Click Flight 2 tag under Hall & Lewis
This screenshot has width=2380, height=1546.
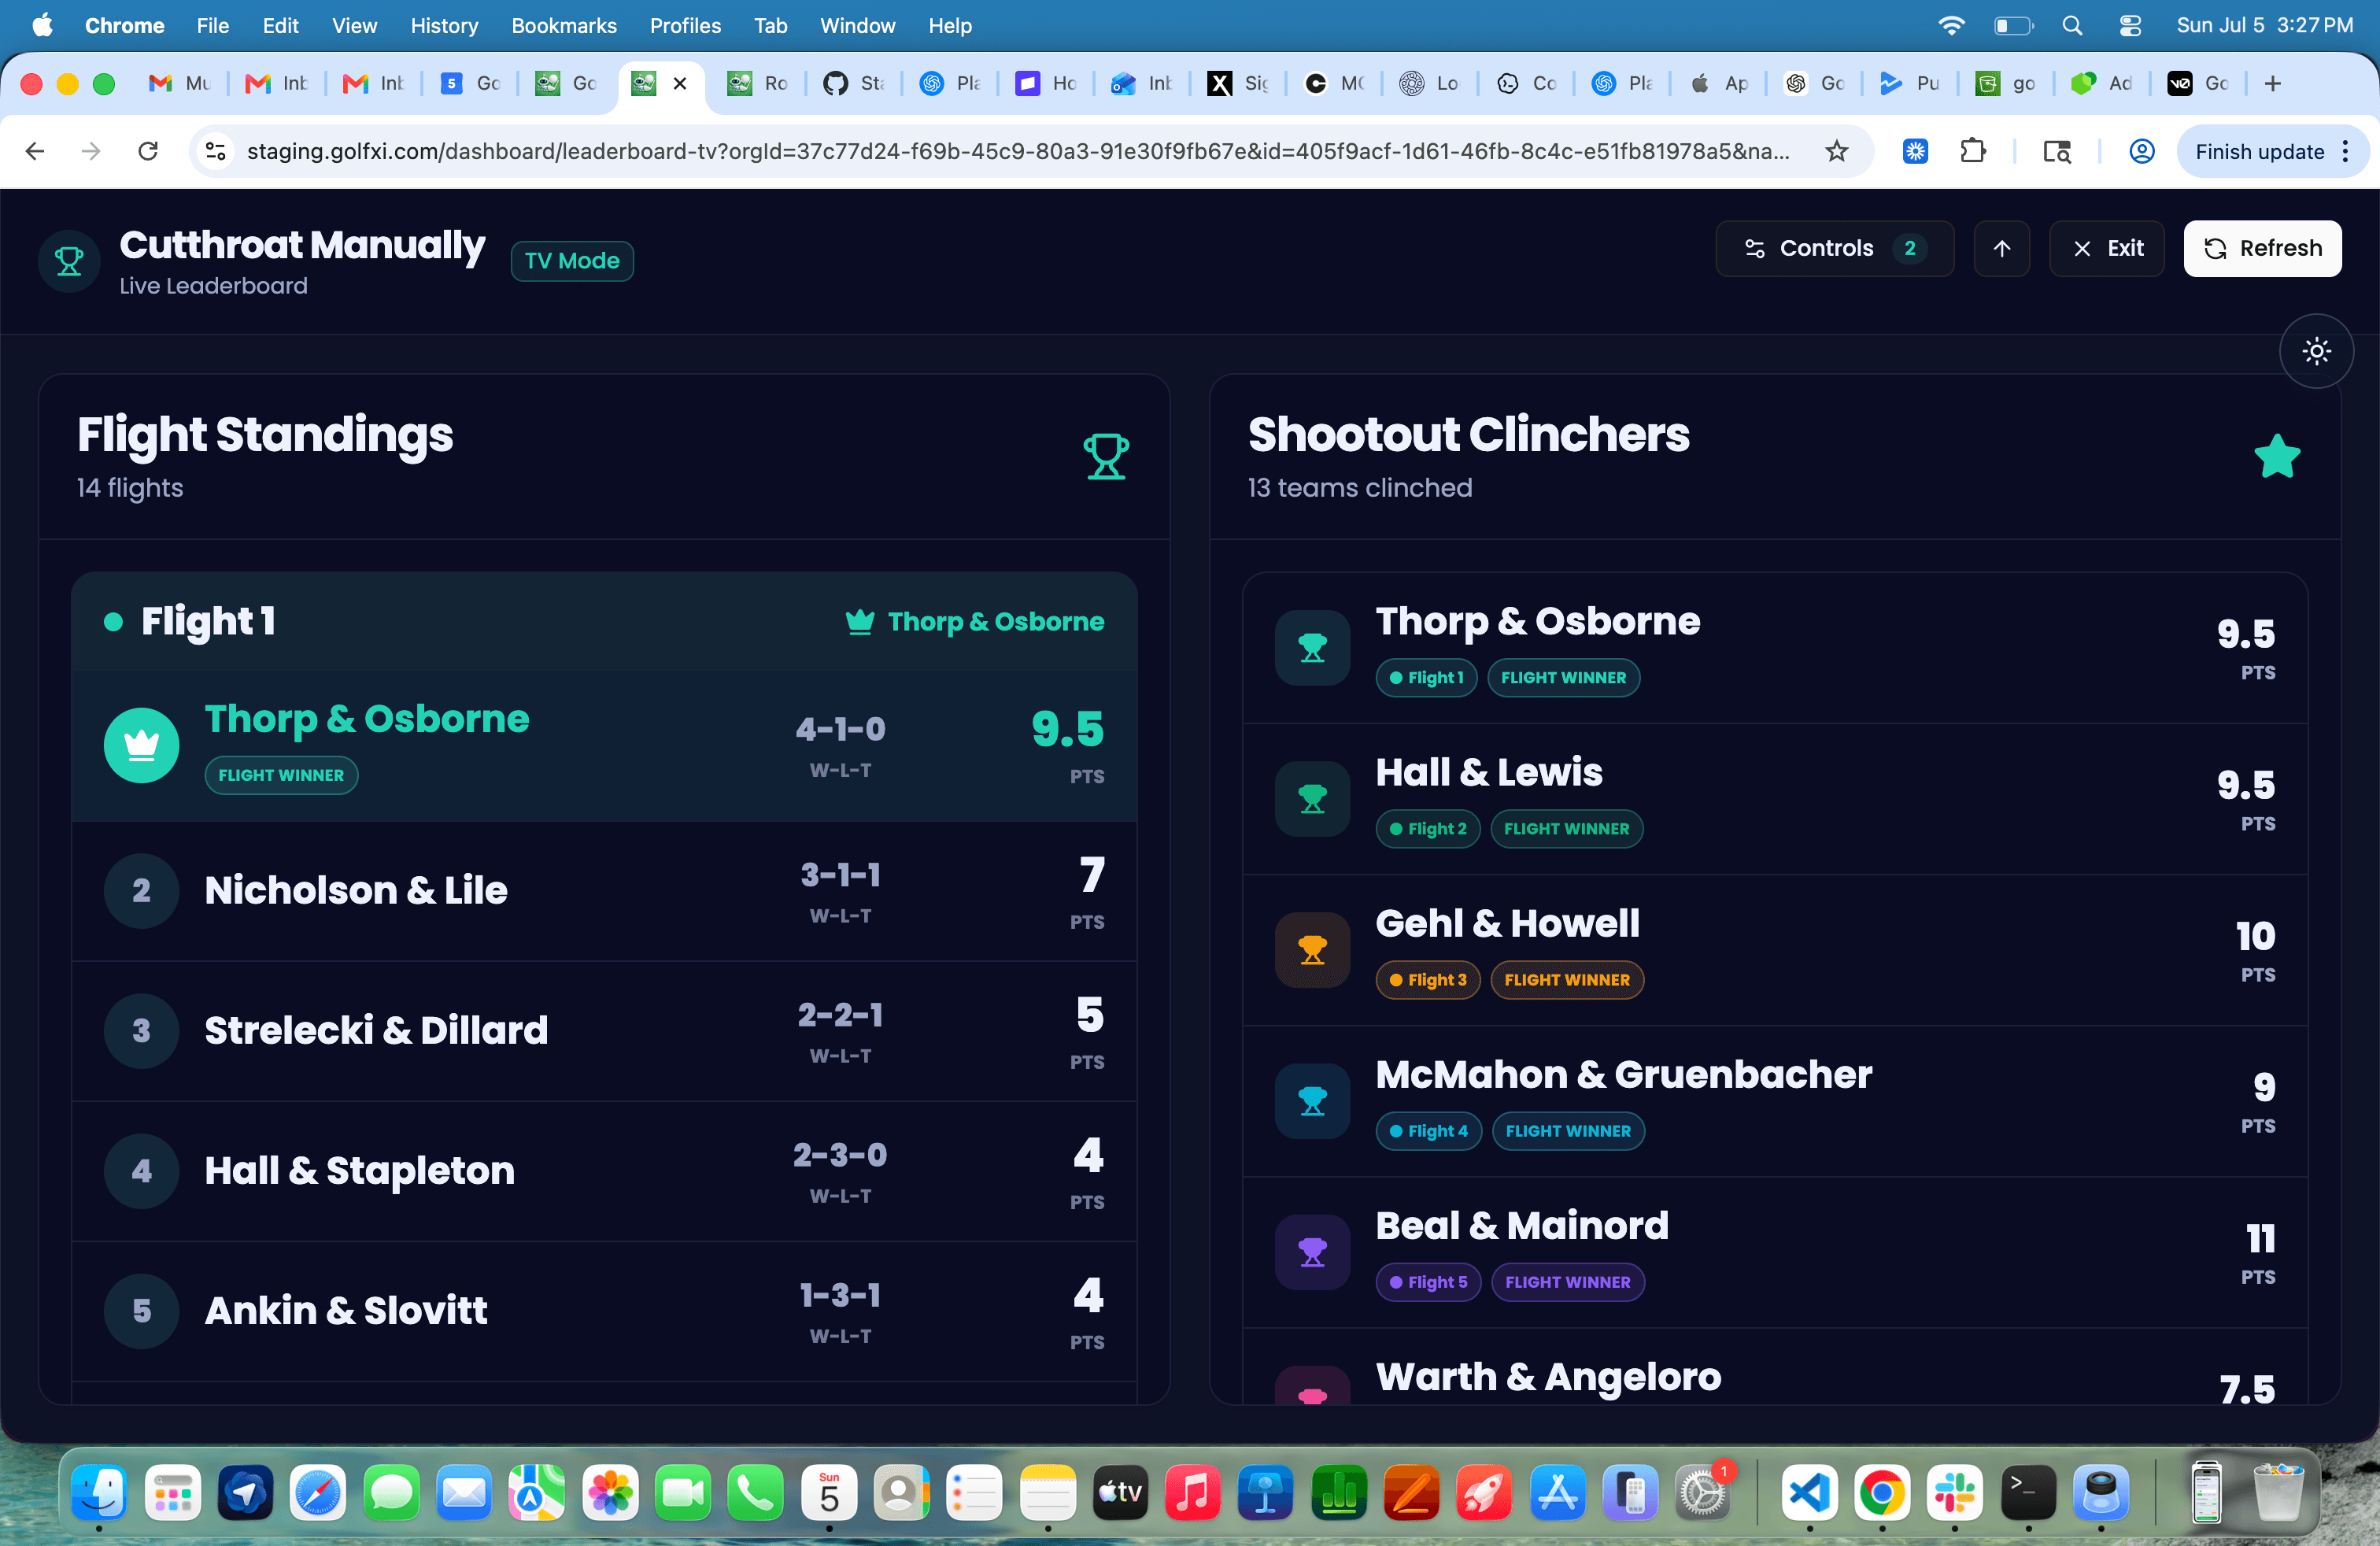[x=1428, y=829]
